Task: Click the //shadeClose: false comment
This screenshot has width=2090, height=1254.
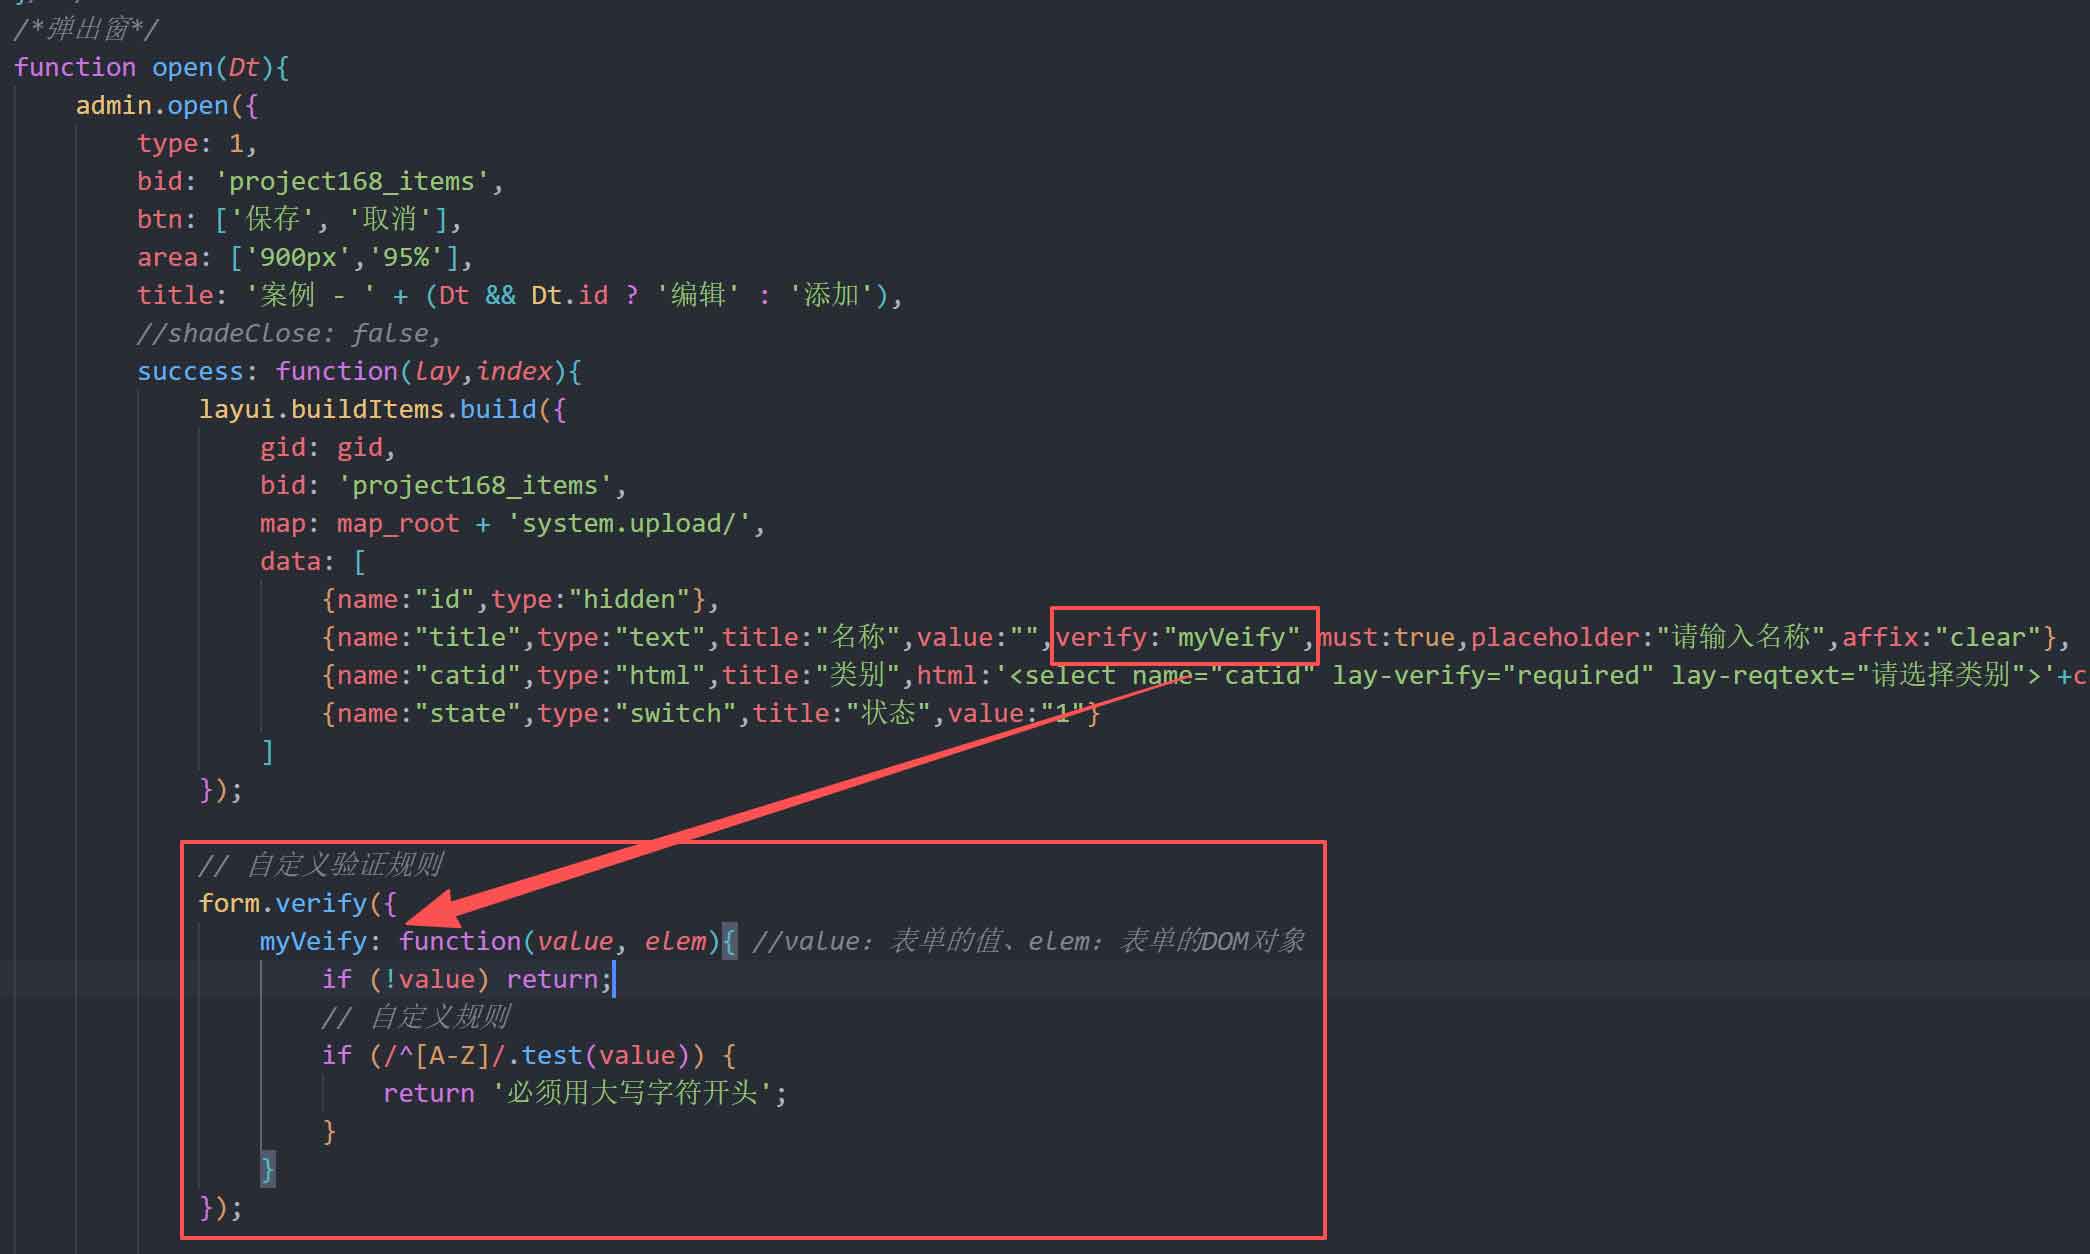Action: [288, 333]
